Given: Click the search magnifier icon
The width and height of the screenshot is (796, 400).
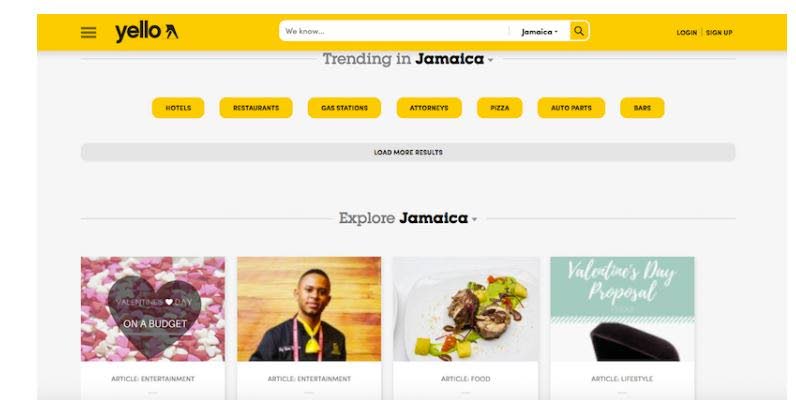Looking at the screenshot, I should point(579,31).
